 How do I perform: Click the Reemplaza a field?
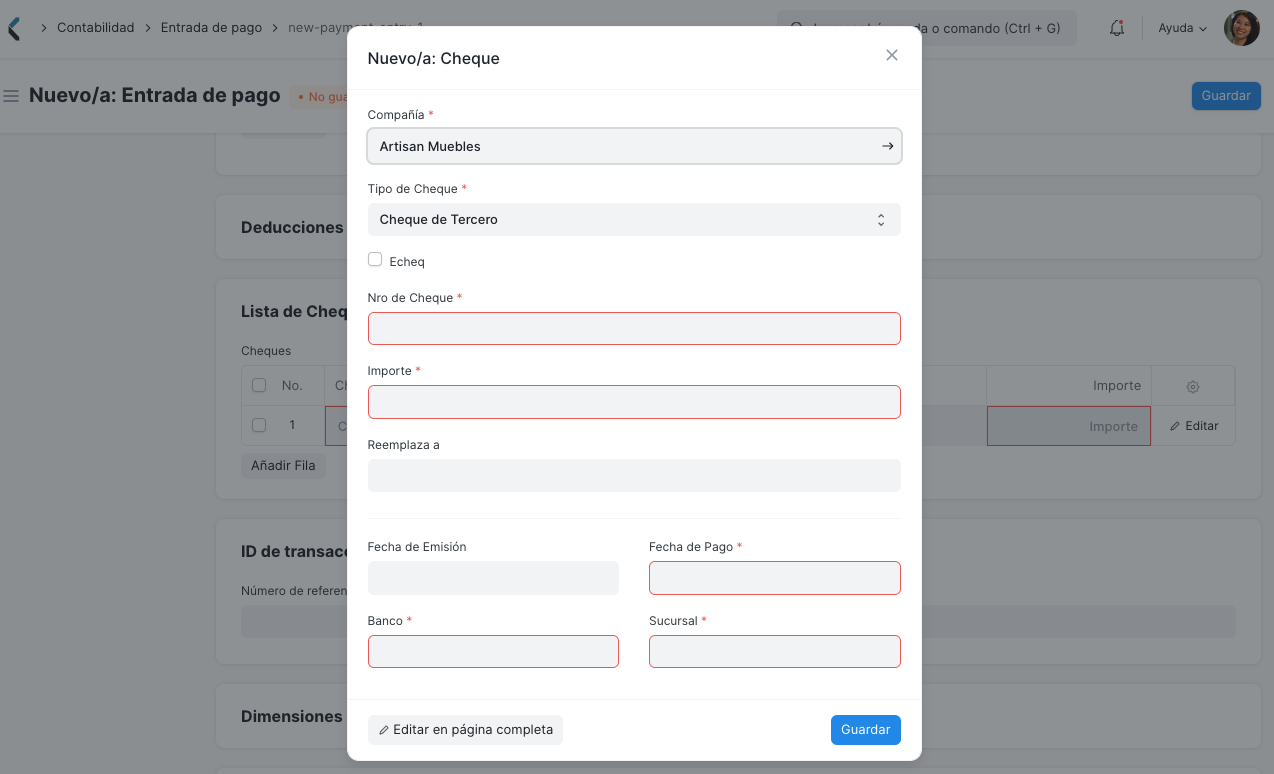tap(634, 475)
